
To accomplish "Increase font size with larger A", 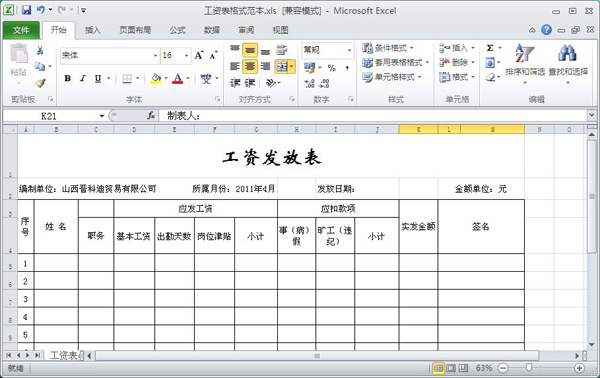I will click(x=199, y=55).
